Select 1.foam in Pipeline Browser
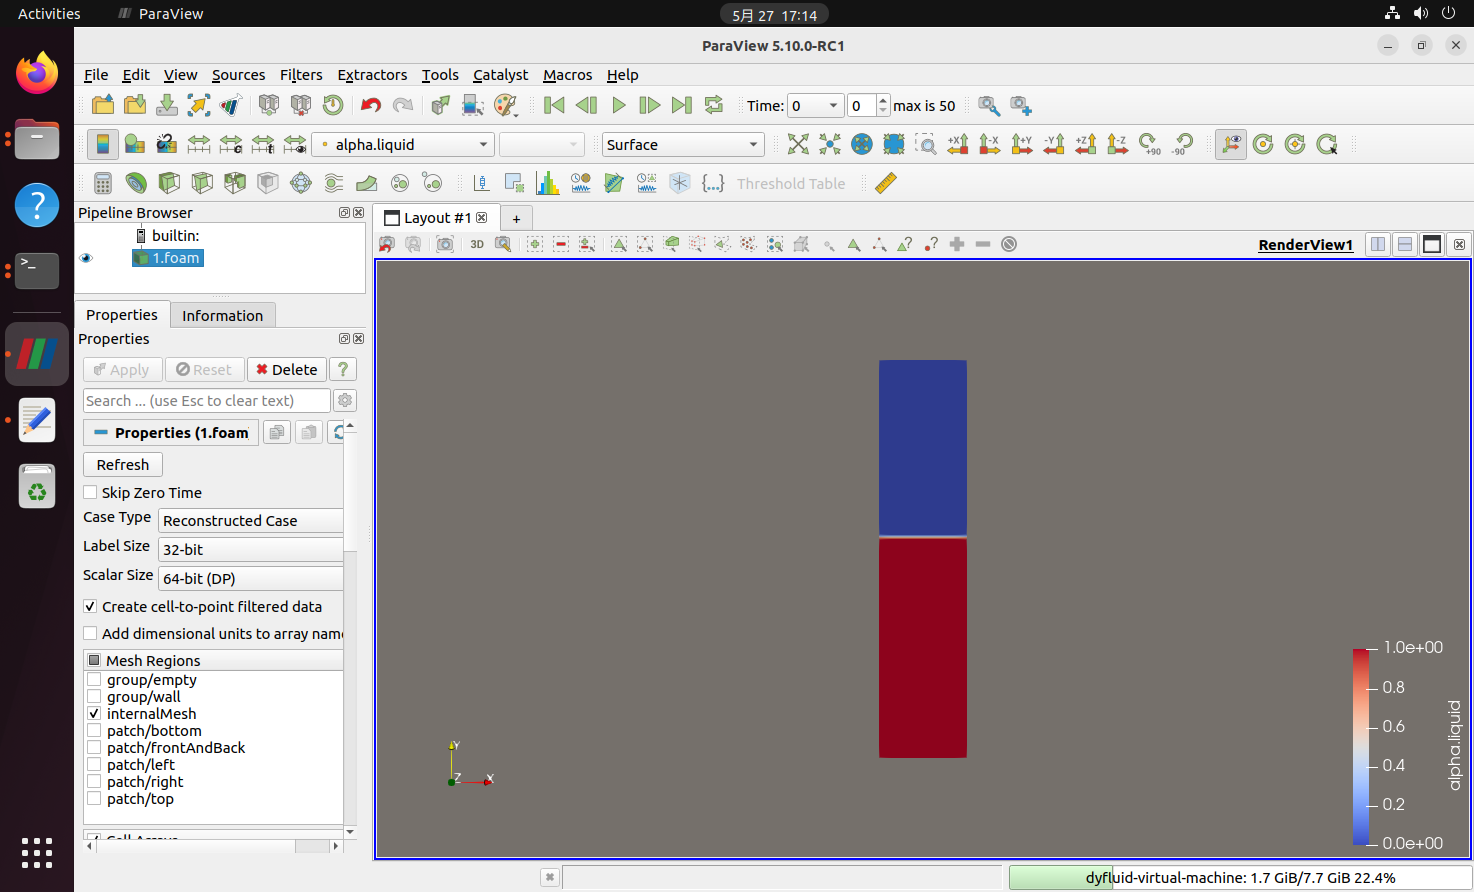Image resolution: width=1474 pixels, height=892 pixels. [x=167, y=258]
